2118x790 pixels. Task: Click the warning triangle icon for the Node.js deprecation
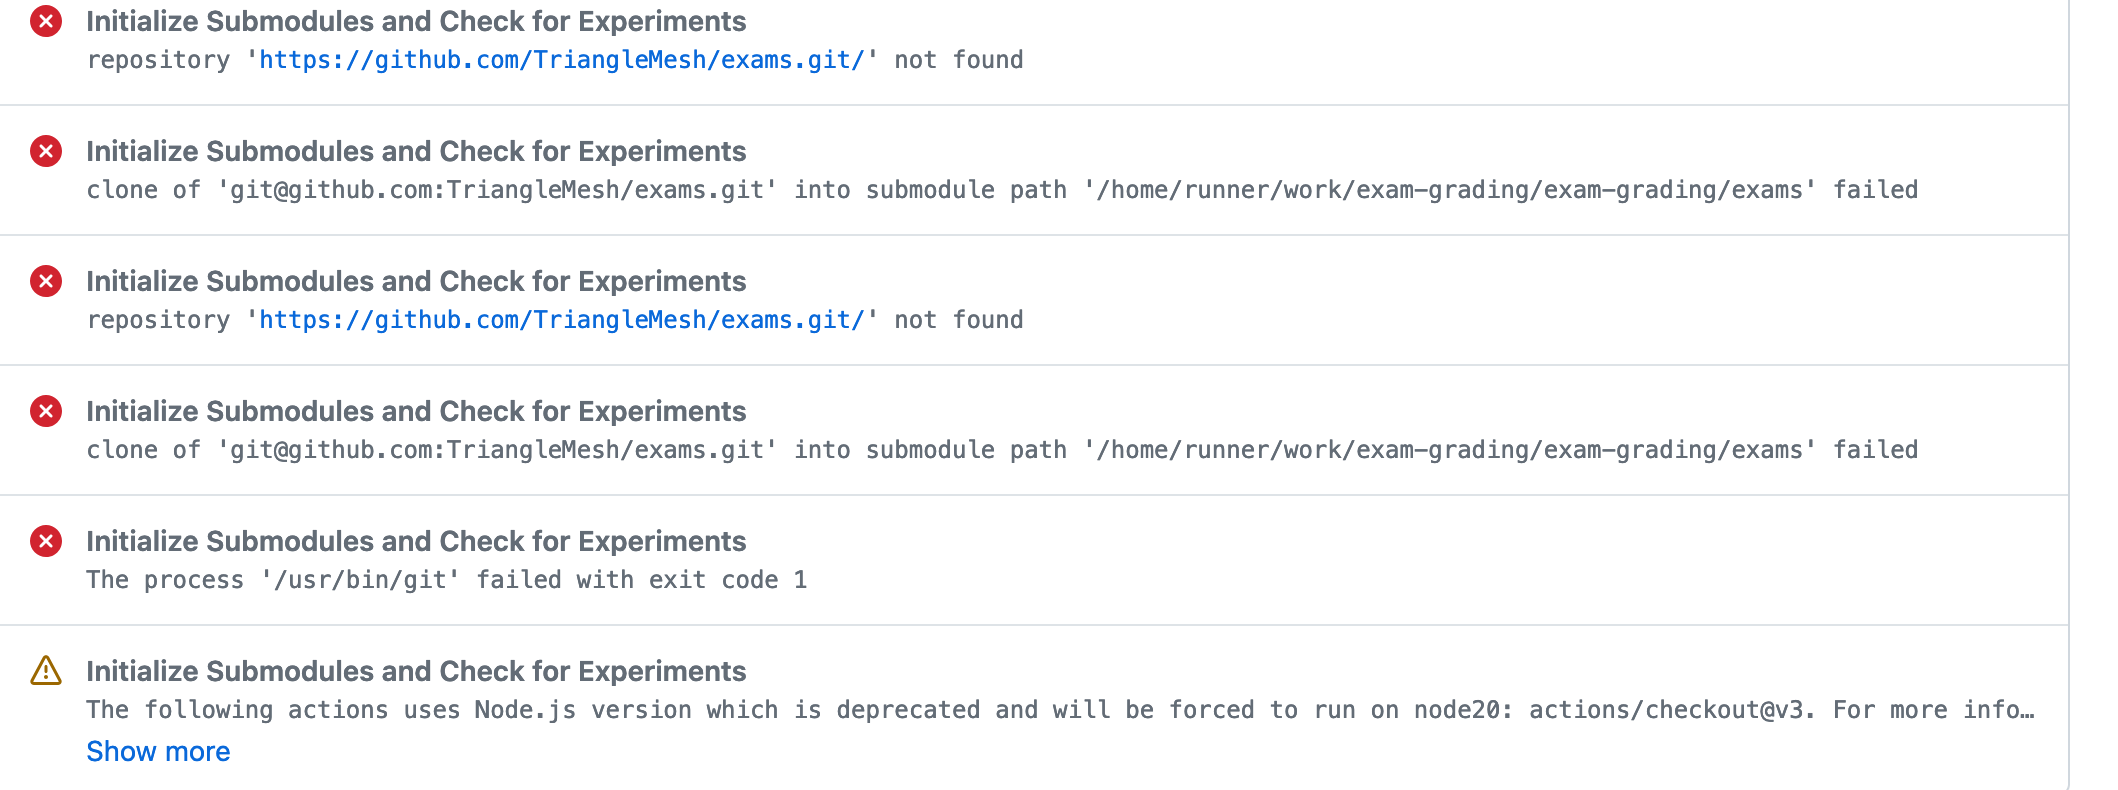click(x=46, y=671)
